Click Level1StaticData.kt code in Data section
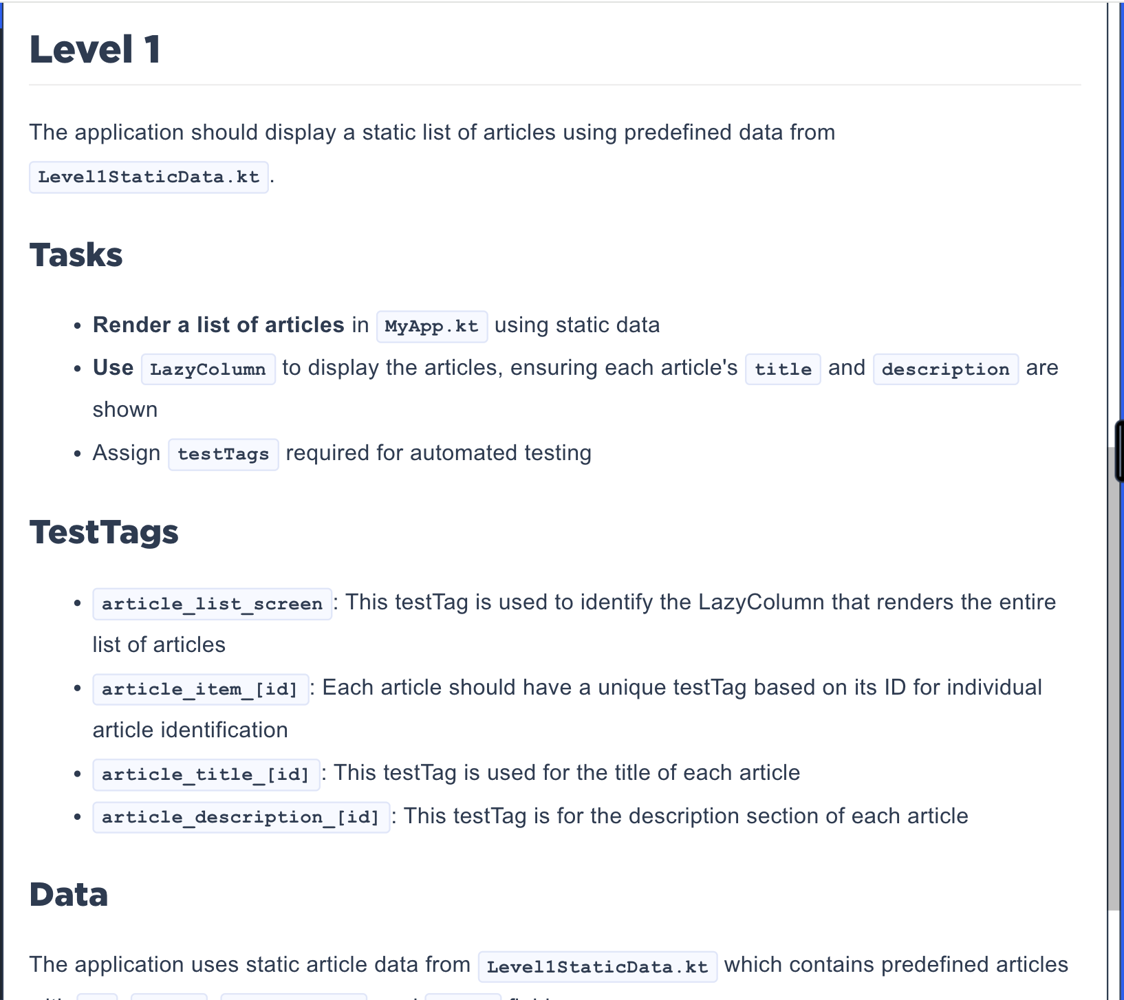The width and height of the screenshot is (1124, 1000). click(597, 966)
